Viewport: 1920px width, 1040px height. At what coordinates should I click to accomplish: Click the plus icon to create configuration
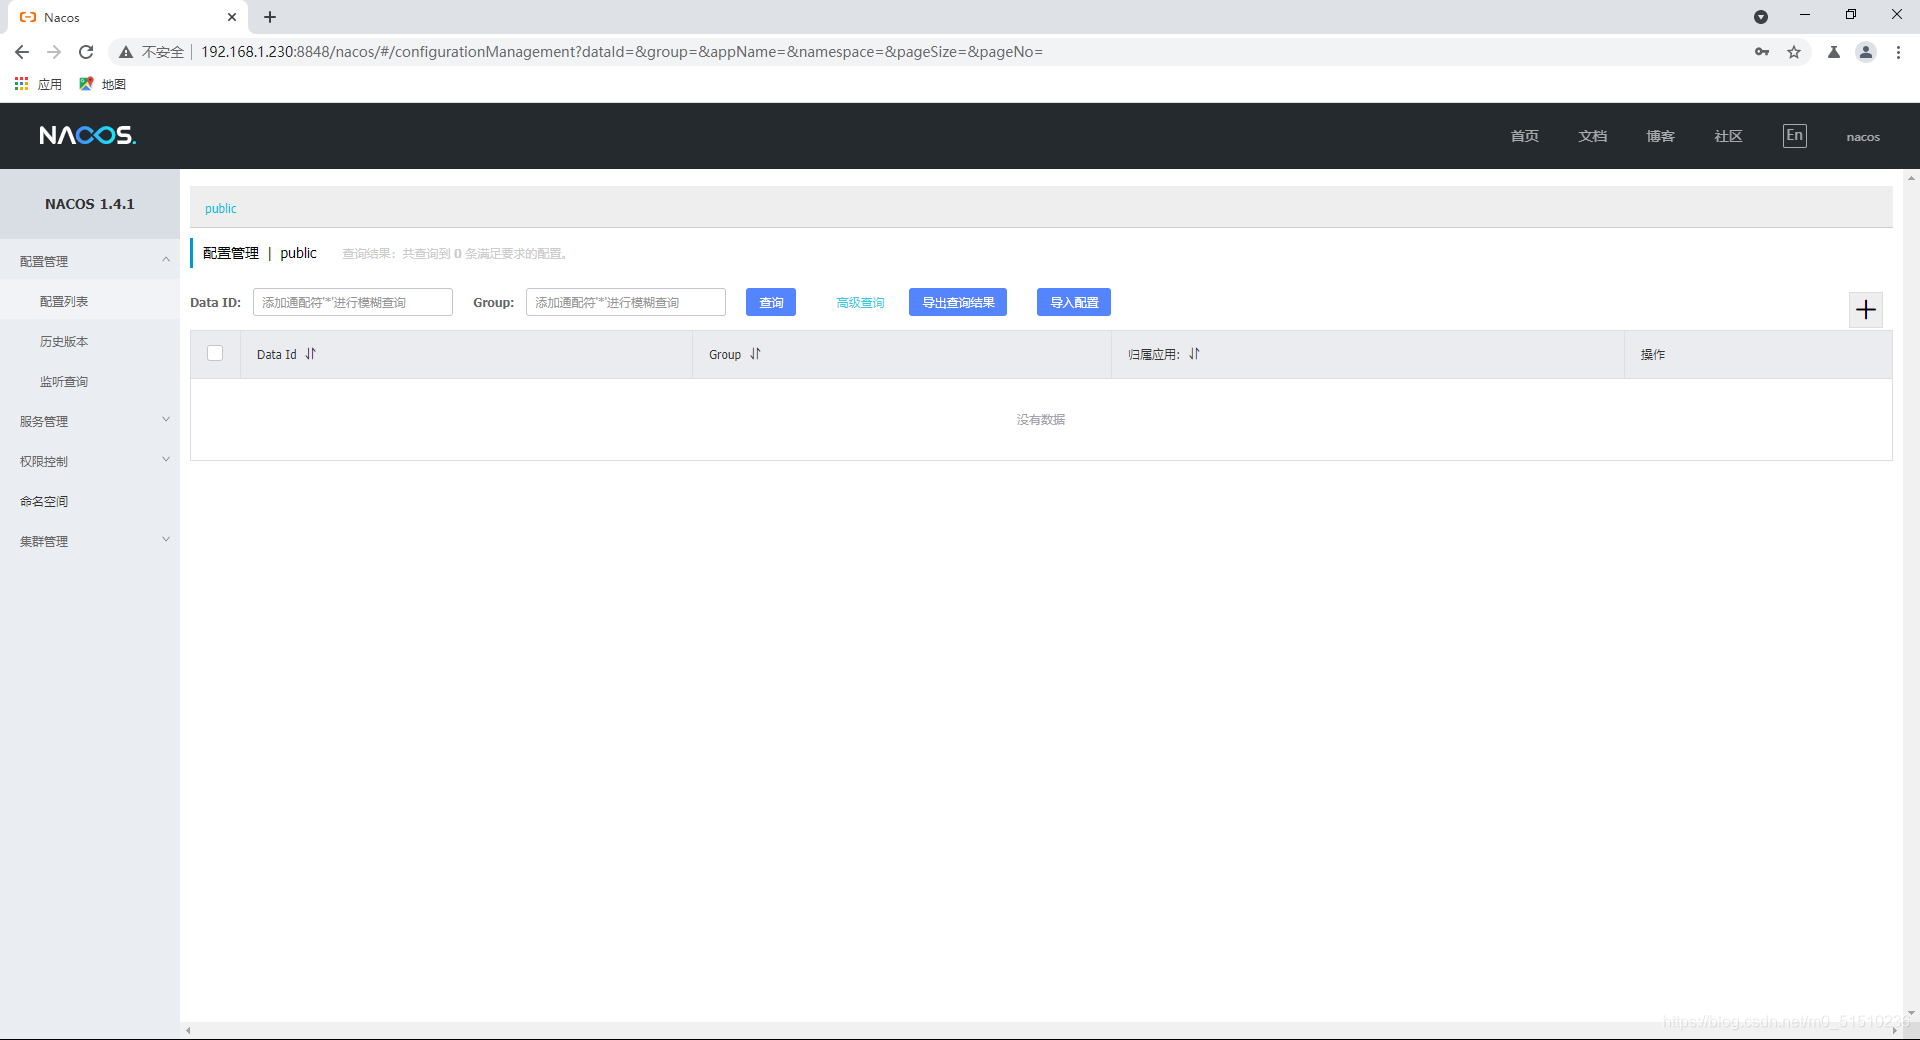click(x=1866, y=310)
